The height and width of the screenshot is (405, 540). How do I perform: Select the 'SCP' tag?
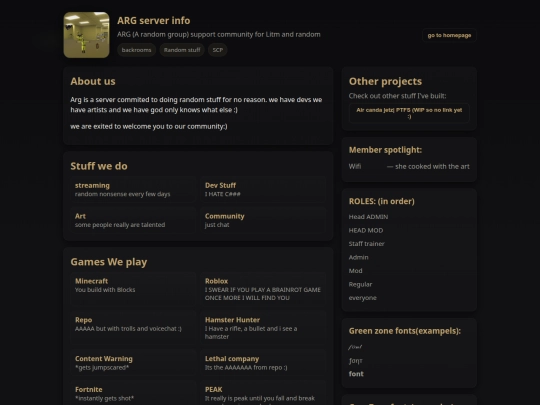pos(218,50)
